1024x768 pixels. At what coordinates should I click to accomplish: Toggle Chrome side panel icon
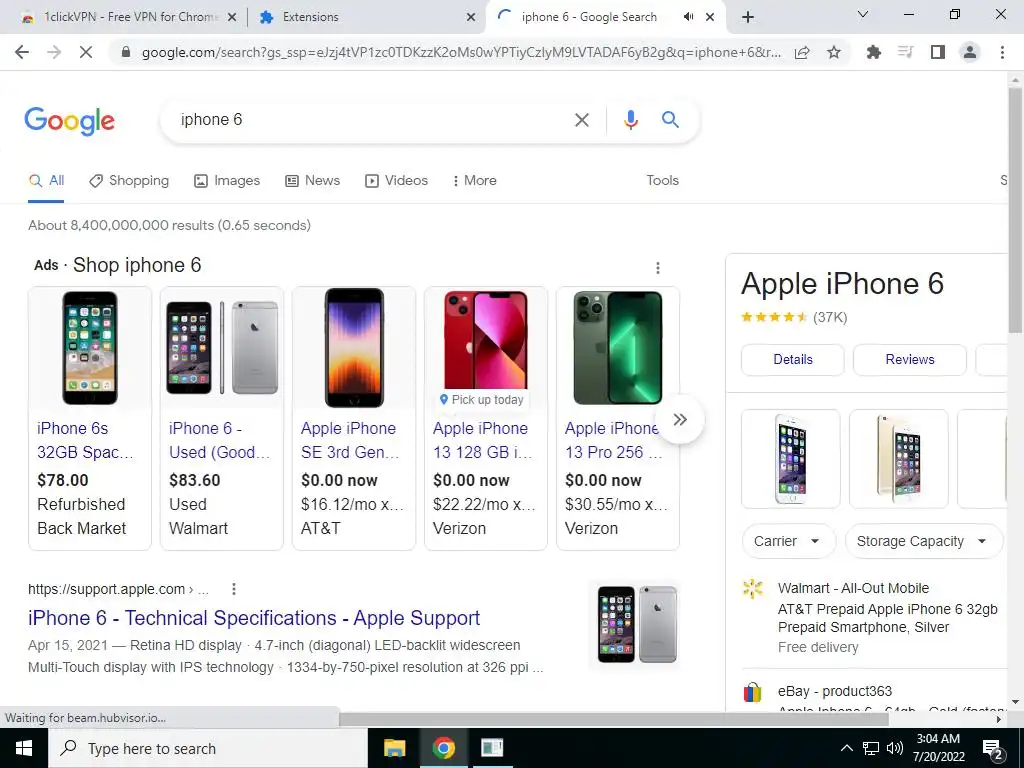938,52
